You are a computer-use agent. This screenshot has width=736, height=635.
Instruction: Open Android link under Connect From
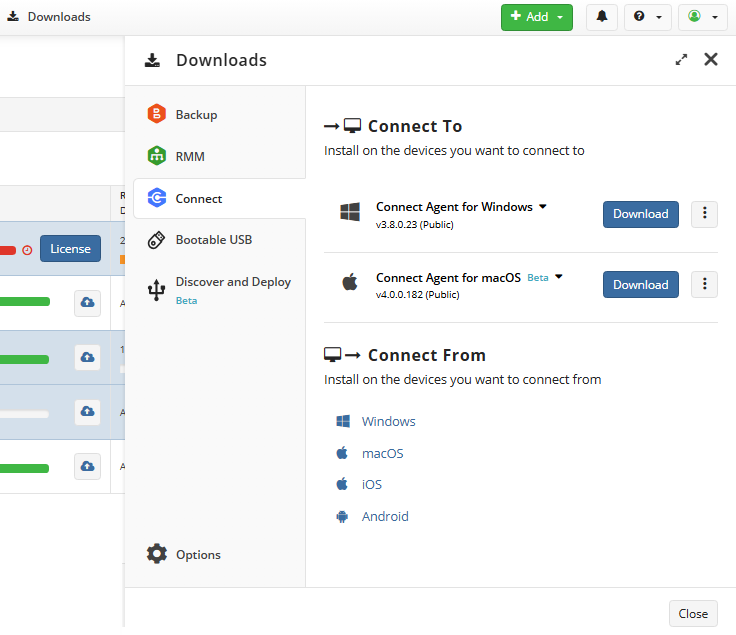coord(385,516)
